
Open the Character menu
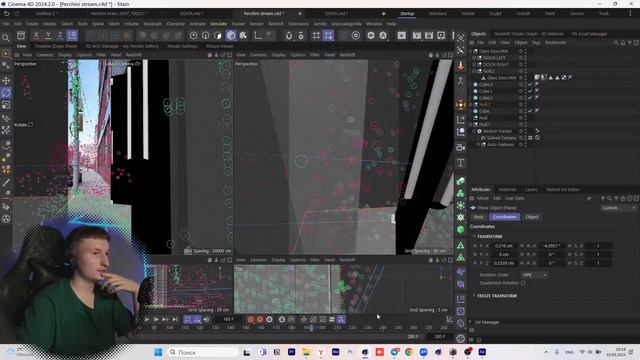tap(176, 24)
